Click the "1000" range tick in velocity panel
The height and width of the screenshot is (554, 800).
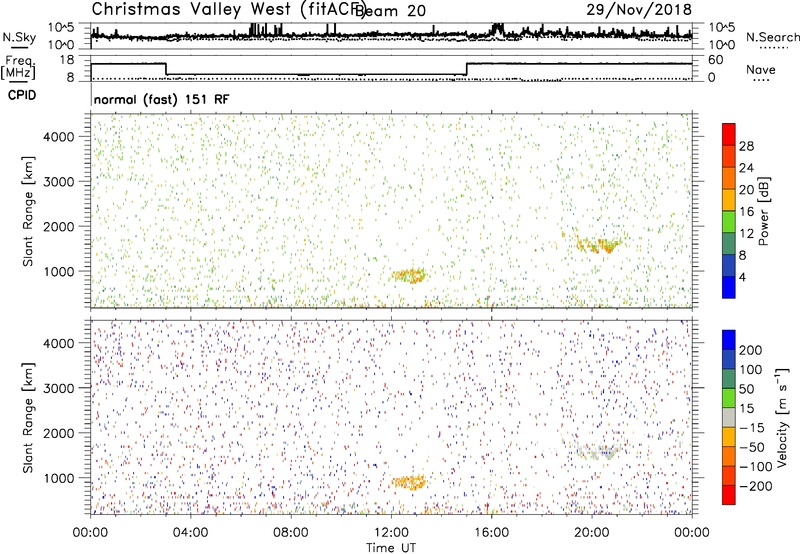(x=58, y=478)
